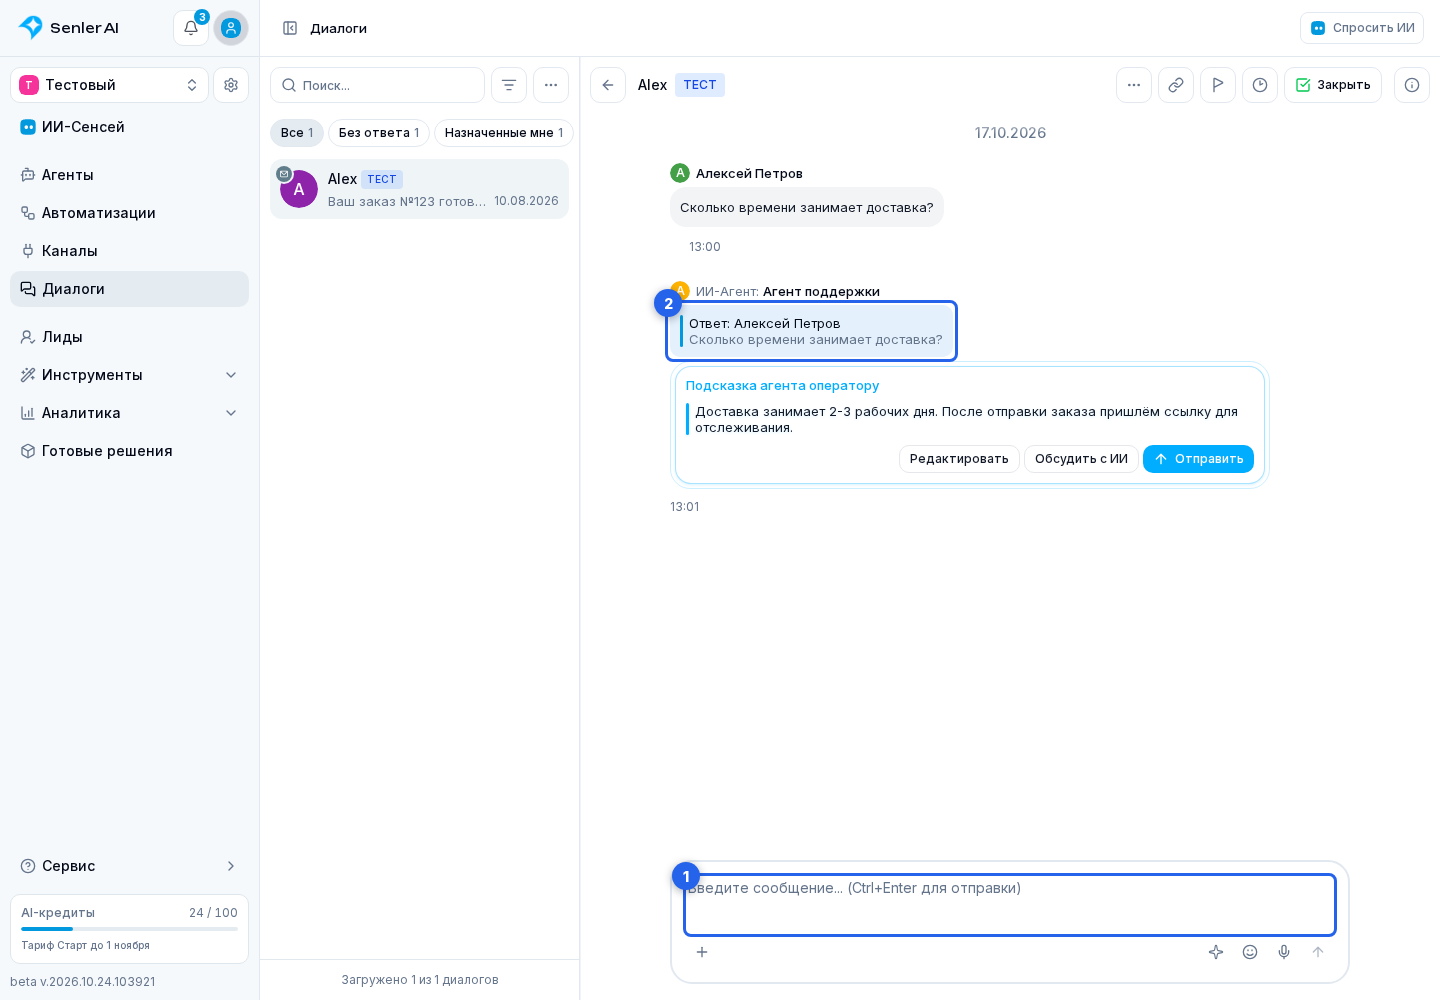The height and width of the screenshot is (1000, 1440).
Task: Flag this conversation
Action: click(x=1218, y=85)
